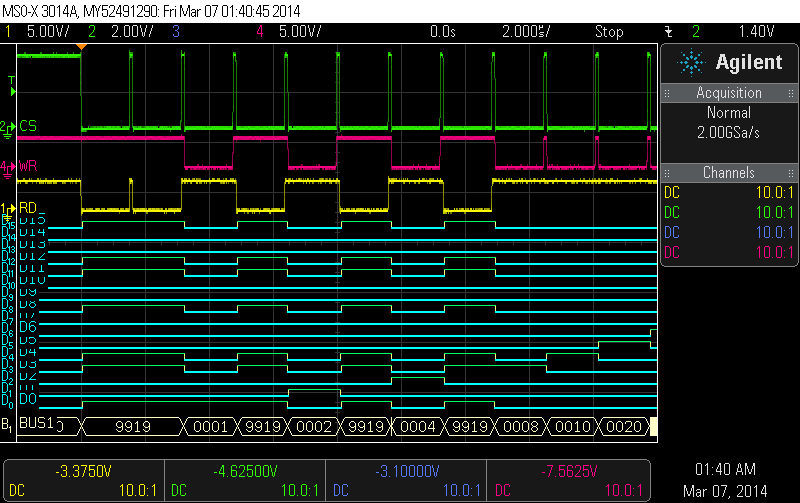The width and height of the screenshot is (800, 503).
Task: Click the 01:40 AM clock display
Action: pyautogui.click(x=725, y=469)
